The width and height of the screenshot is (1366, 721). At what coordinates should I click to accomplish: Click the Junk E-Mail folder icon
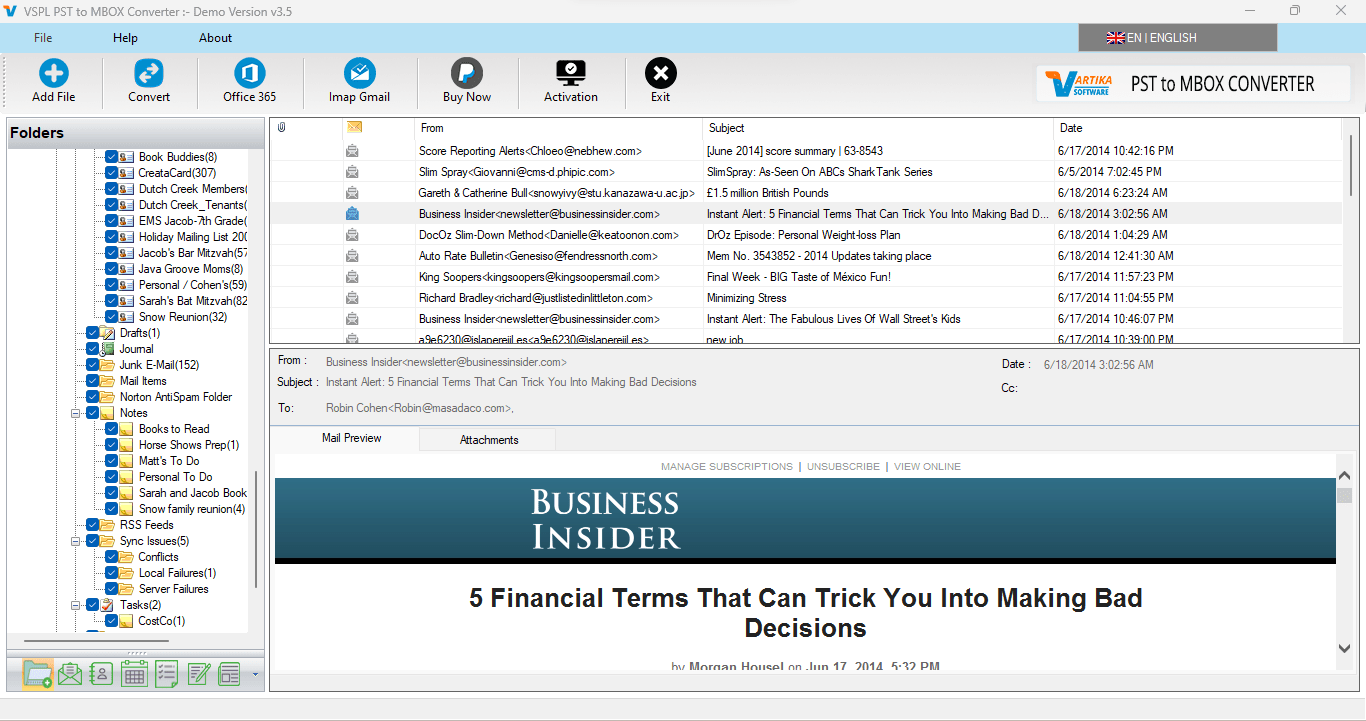(x=108, y=365)
